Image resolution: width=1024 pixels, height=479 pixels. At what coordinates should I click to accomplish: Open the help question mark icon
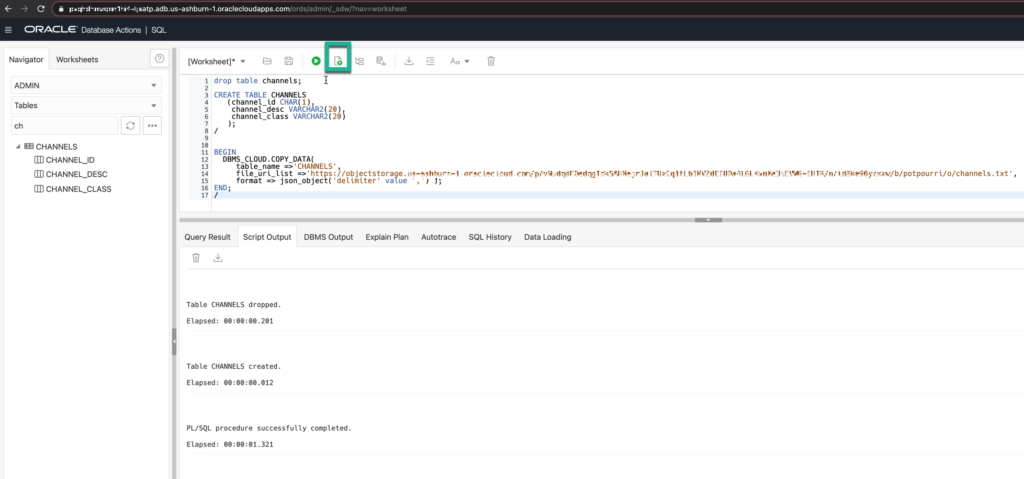point(160,59)
